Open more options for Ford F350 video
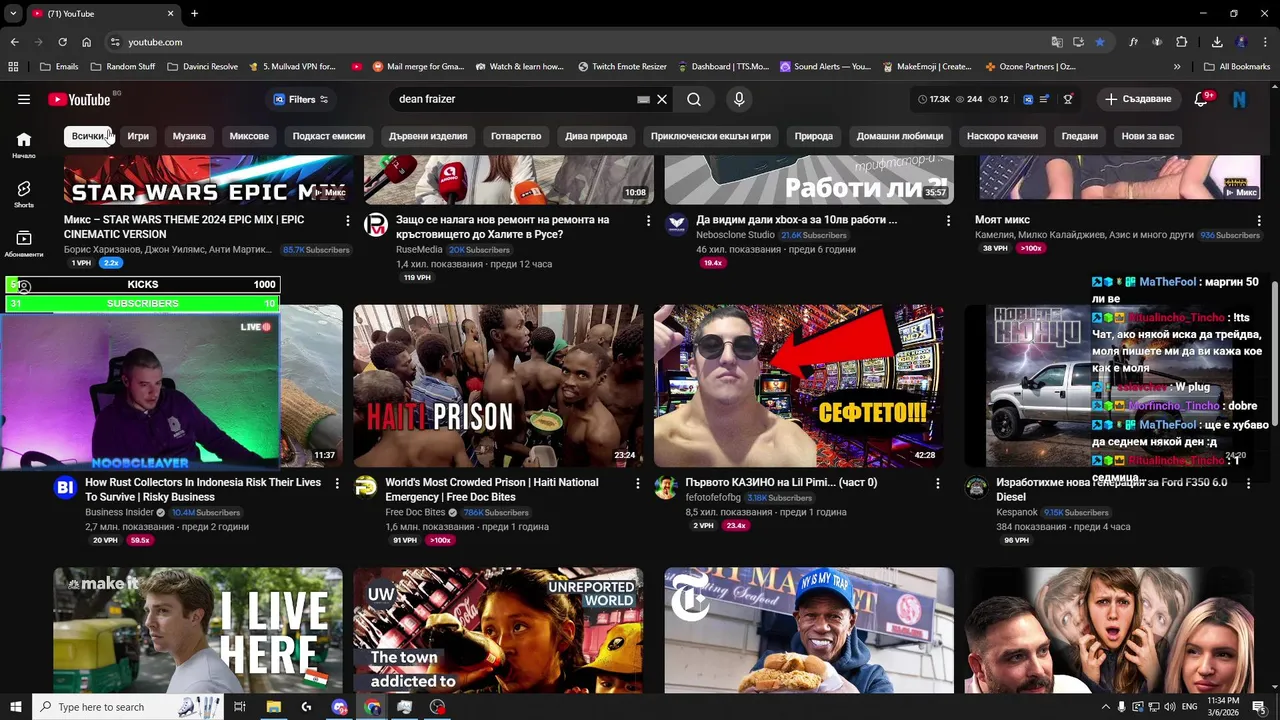Image resolution: width=1280 pixels, height=720 pixels. click(1249, 483)
